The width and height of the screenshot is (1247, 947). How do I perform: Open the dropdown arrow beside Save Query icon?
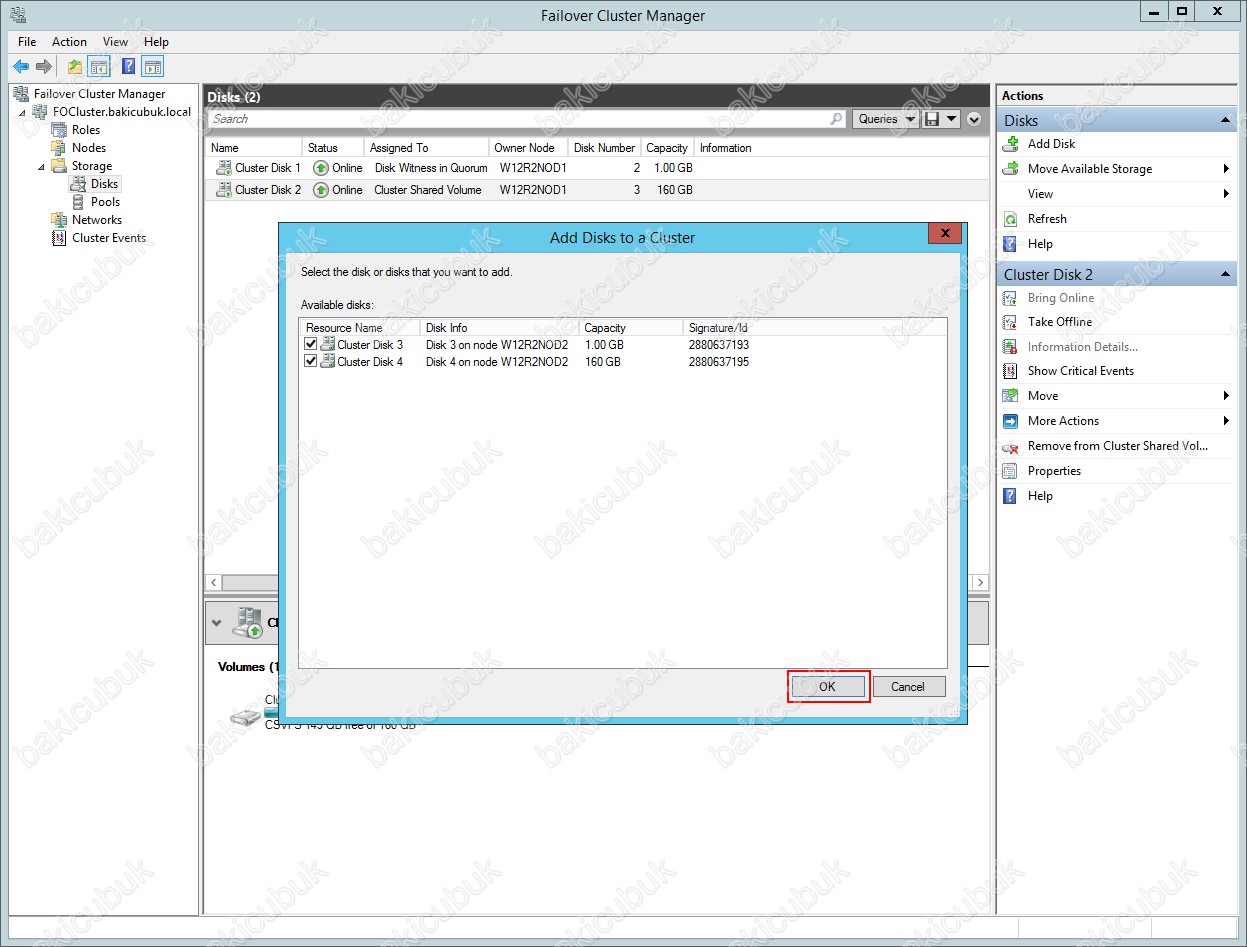(952, 119)
